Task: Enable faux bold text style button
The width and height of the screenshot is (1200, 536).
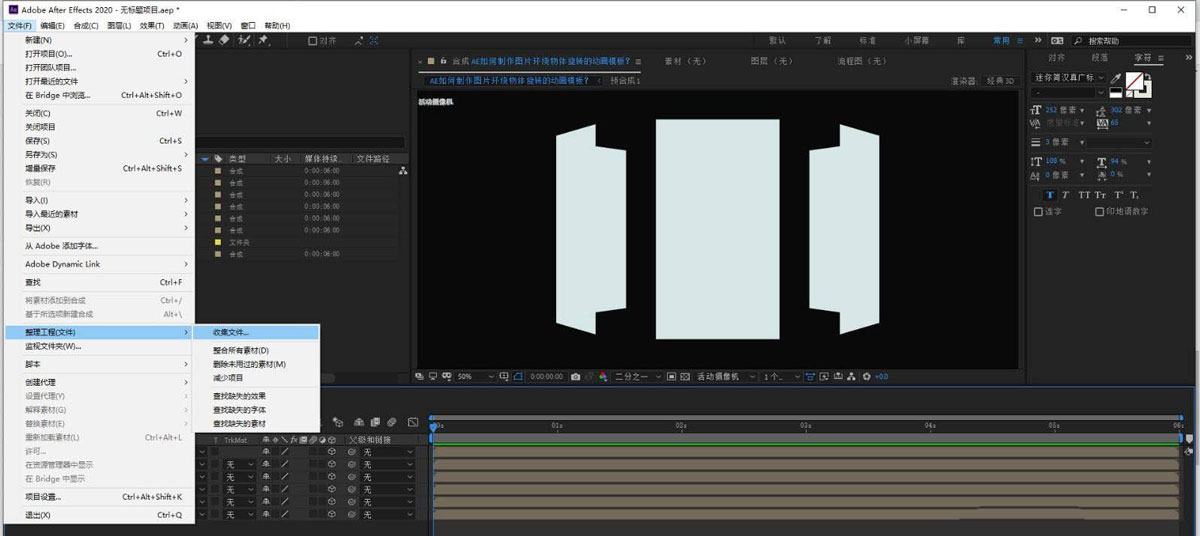Action: click(x=1049, y=195)
